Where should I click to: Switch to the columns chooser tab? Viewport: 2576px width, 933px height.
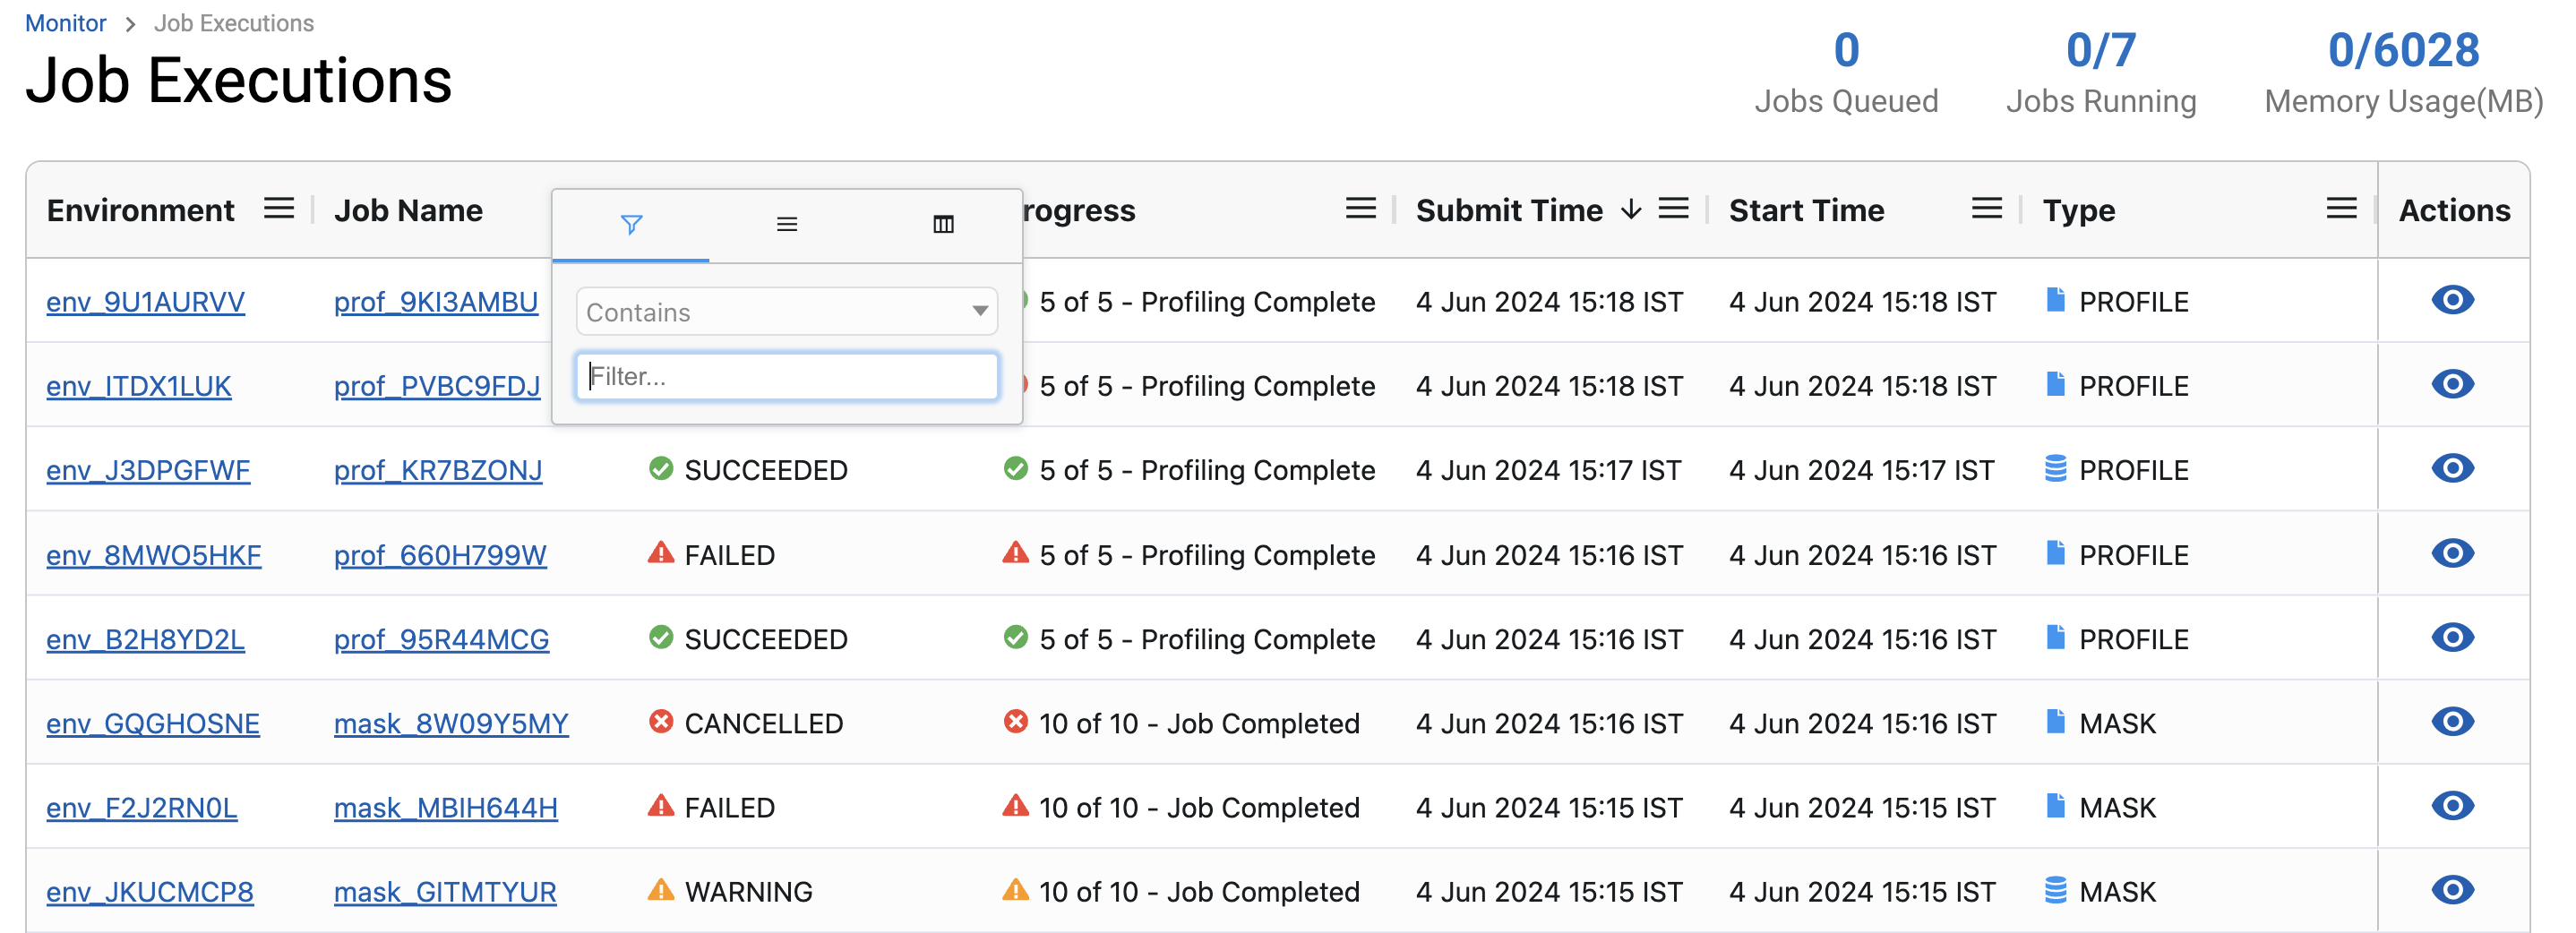[x=943, y=225]
